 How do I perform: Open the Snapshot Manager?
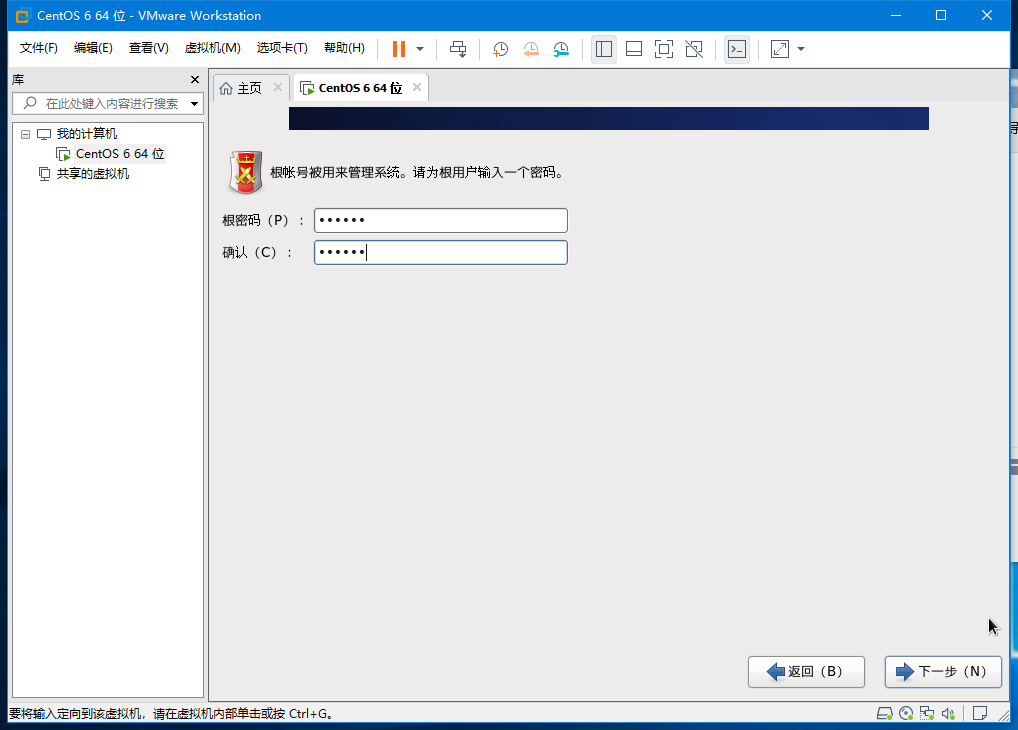(561, 48)
